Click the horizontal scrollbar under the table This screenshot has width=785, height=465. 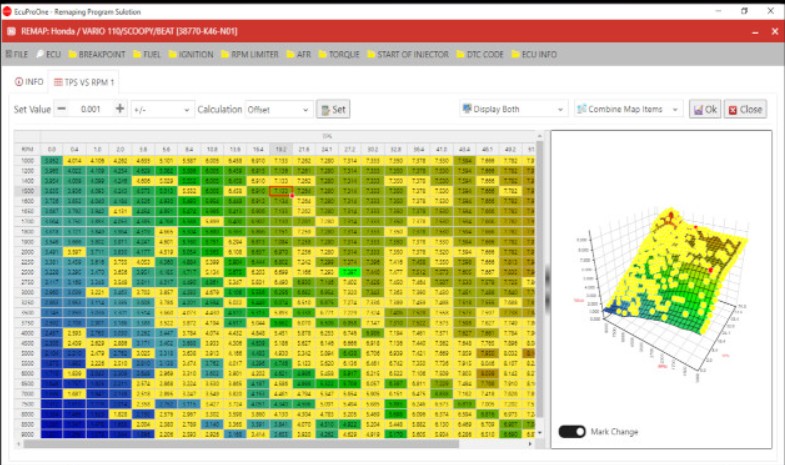240,443
